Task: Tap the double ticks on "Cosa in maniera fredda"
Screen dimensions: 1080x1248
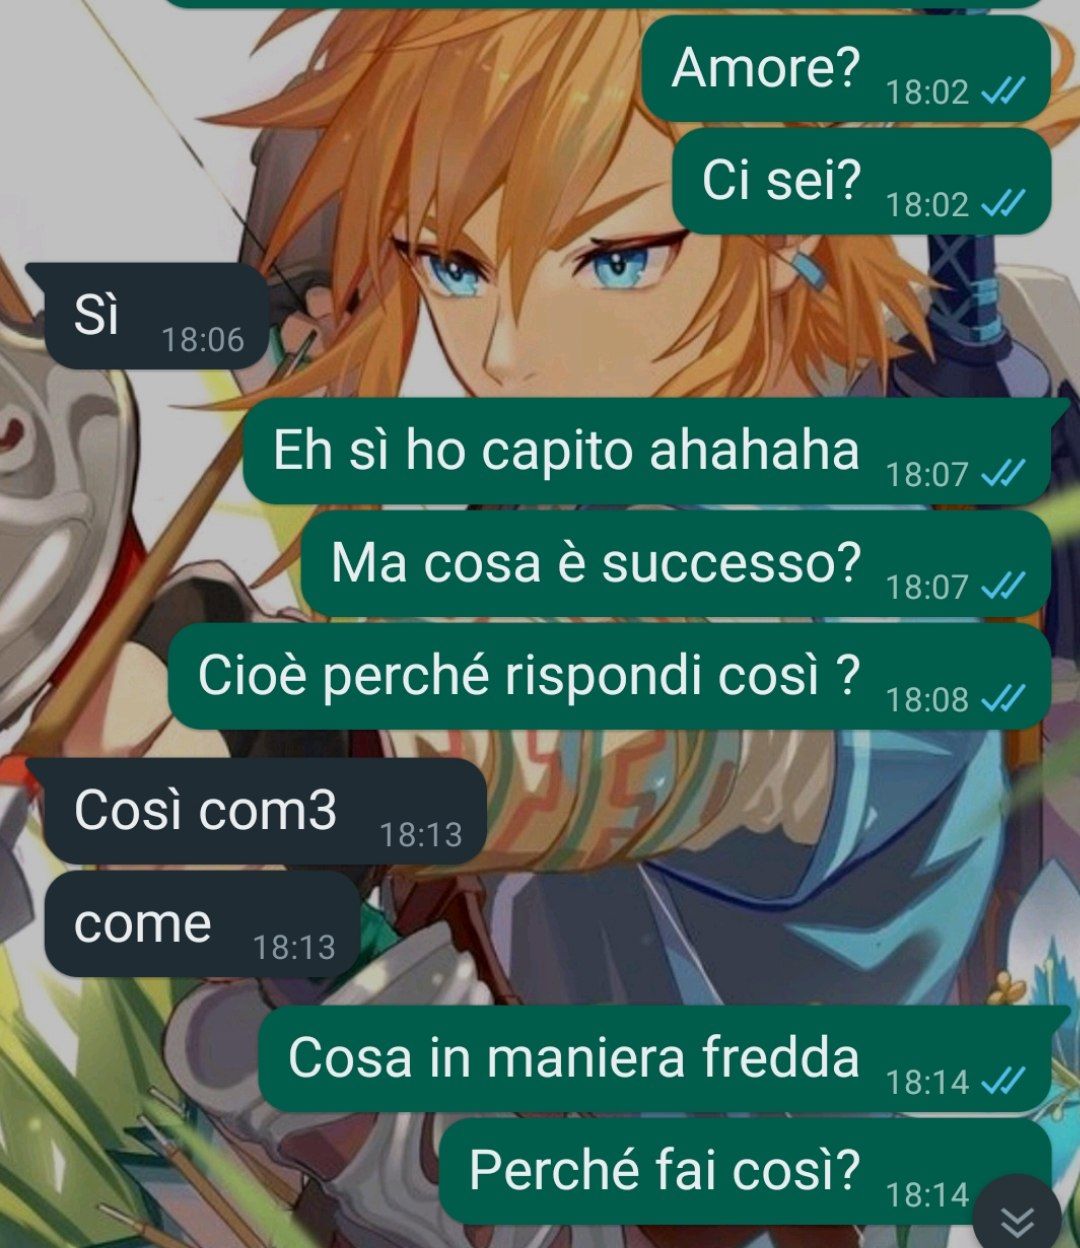Action: 1003,1080
